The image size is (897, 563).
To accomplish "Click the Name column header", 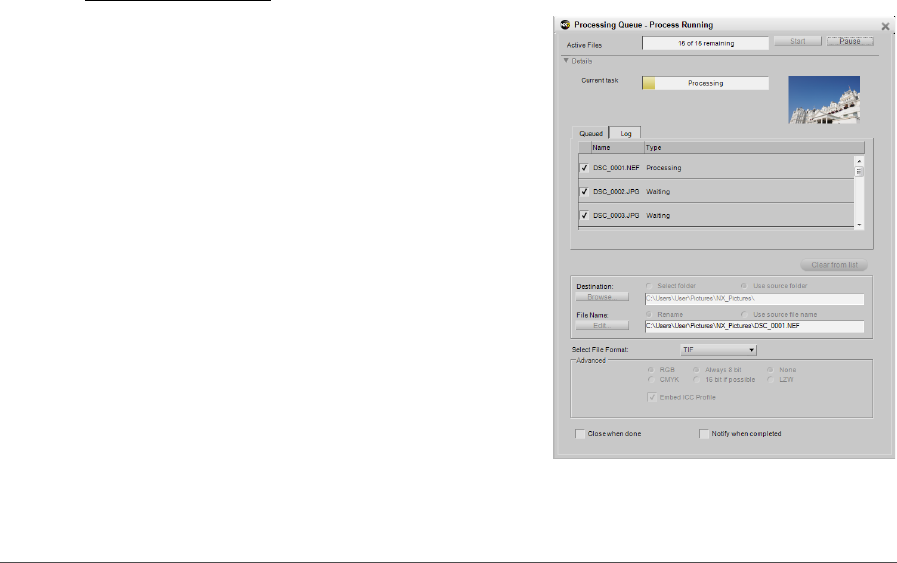I will (618, 148).
